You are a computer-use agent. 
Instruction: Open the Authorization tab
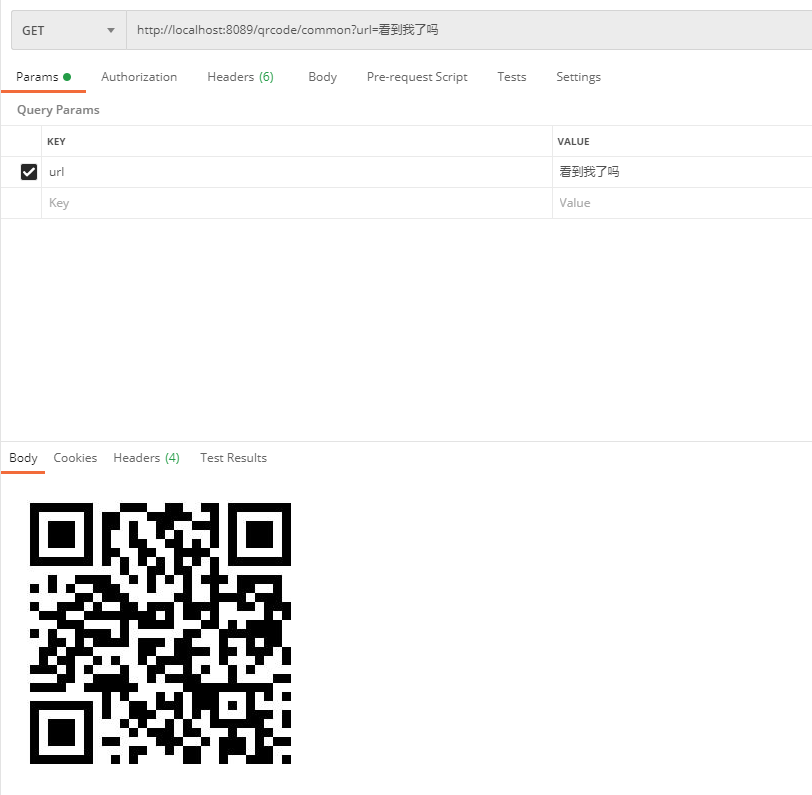coord(139,77)
